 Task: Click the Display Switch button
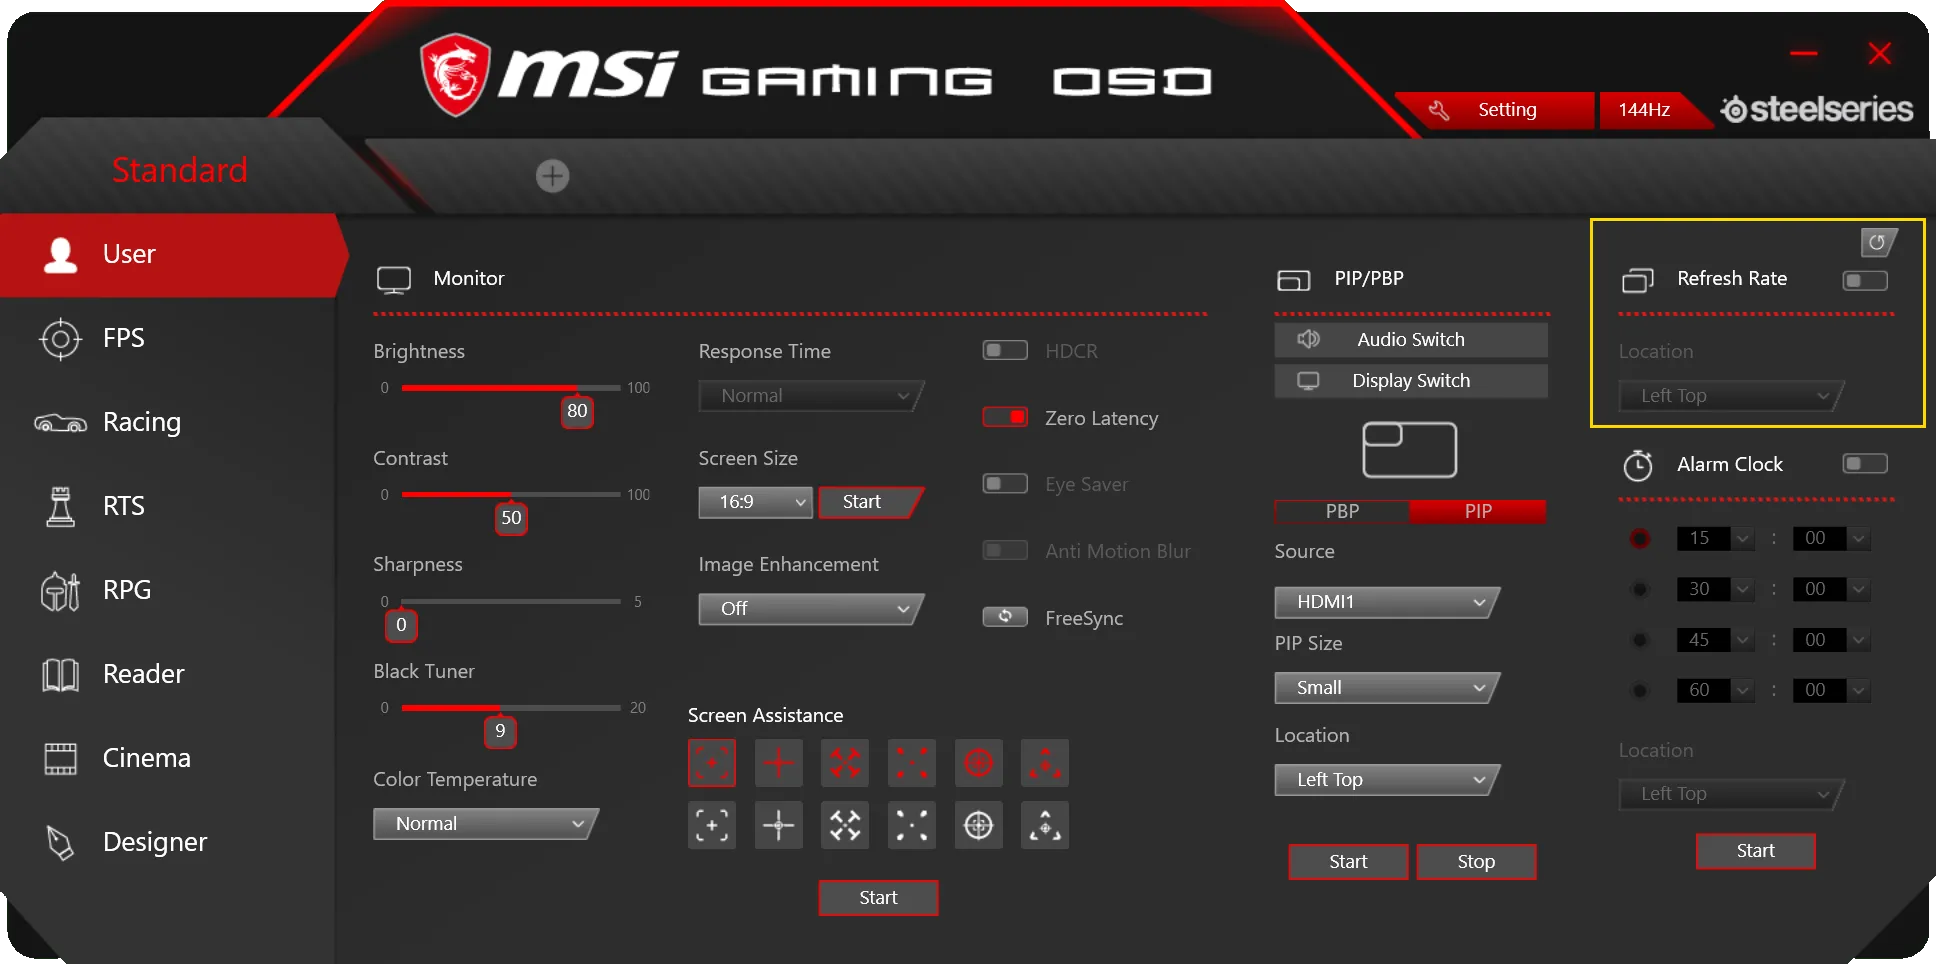pos(1411,381)
